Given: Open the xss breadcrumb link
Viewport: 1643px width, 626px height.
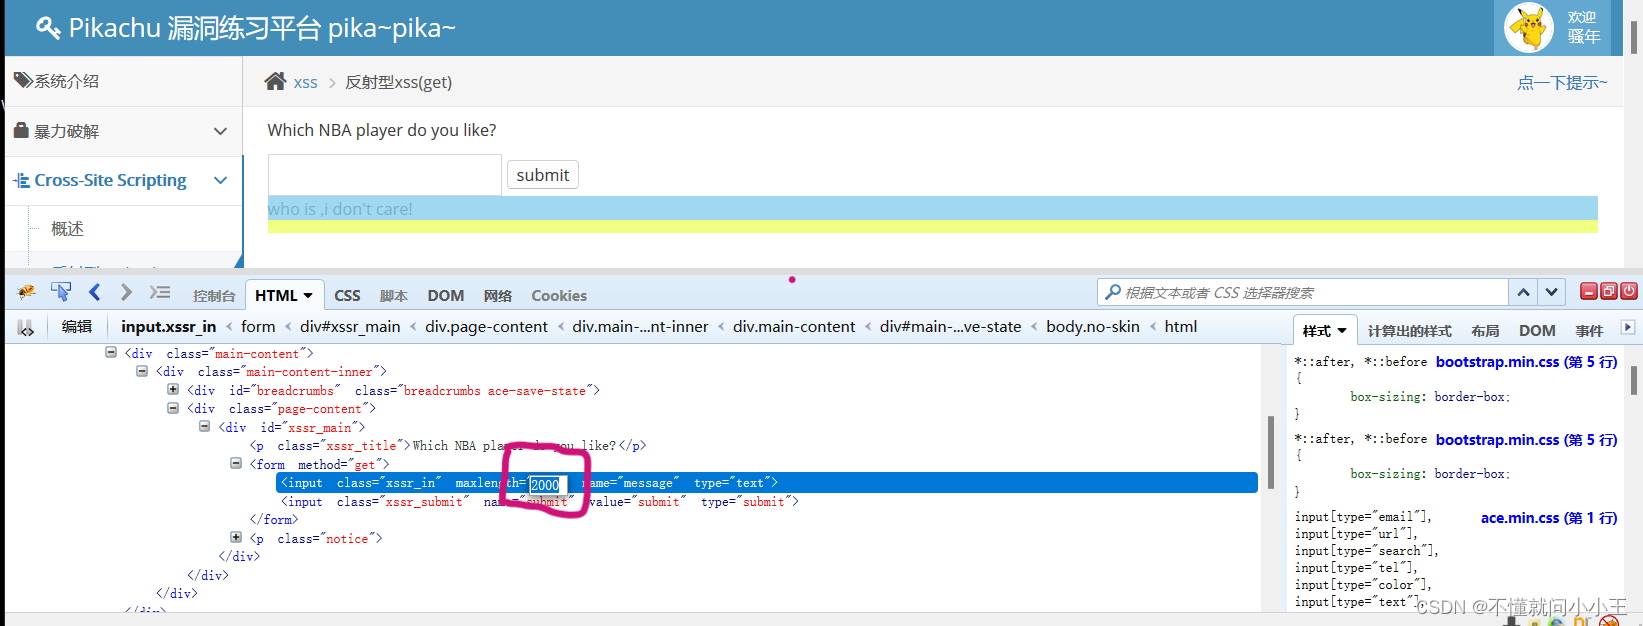Looking at the screenshot, I should click(x=306, y=82).
